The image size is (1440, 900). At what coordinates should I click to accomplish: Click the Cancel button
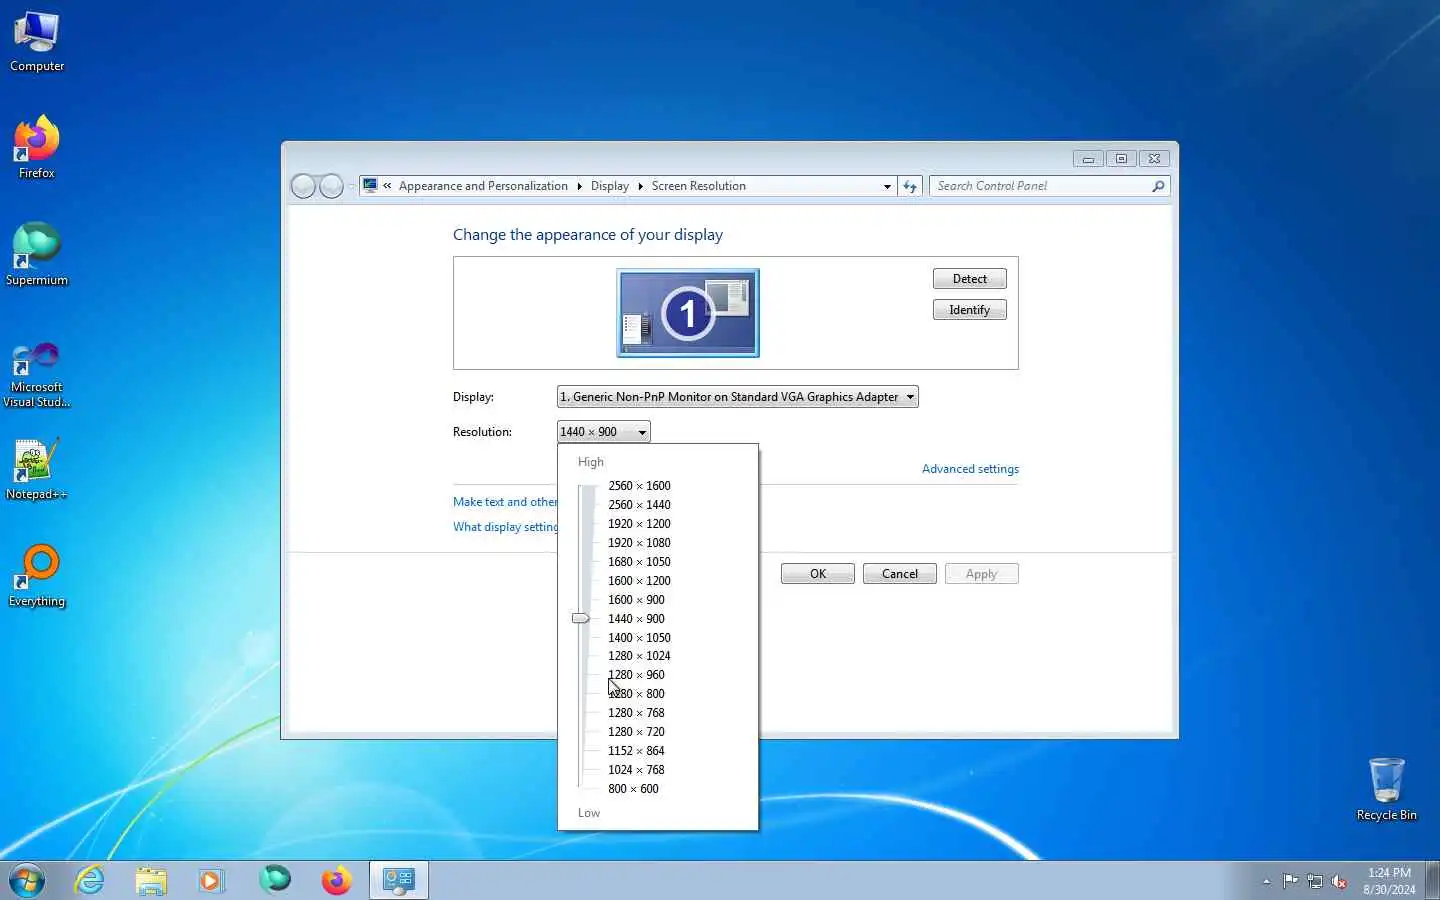pyautogui.click(x=899, y=574)
